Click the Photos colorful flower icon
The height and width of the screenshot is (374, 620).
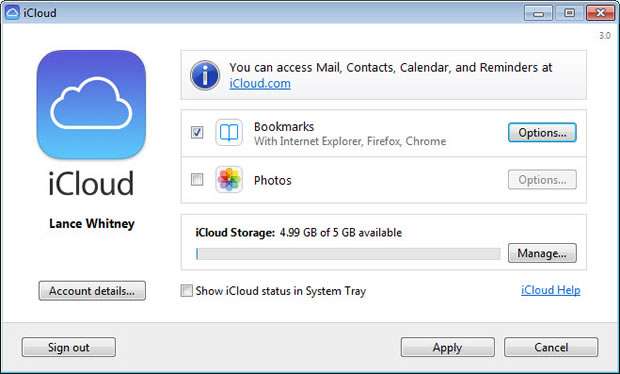click(229, 179)
